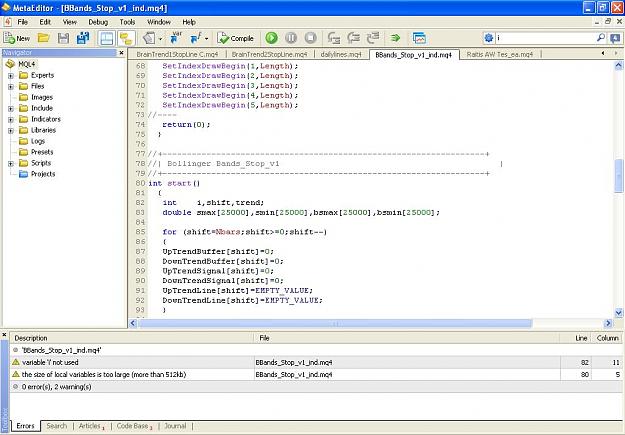The width and height of the screenshot is (625, 435).
Task: Select the Images folder
Action: [41, 97]
